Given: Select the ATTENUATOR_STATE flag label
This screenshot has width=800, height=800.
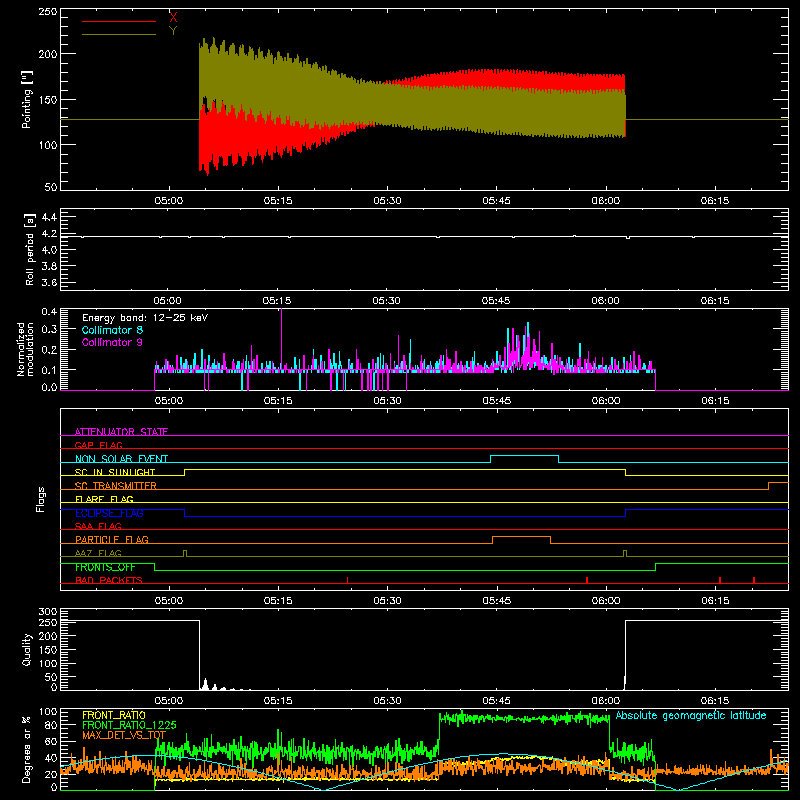Looking at the screenshot, I should coord(121,432).
